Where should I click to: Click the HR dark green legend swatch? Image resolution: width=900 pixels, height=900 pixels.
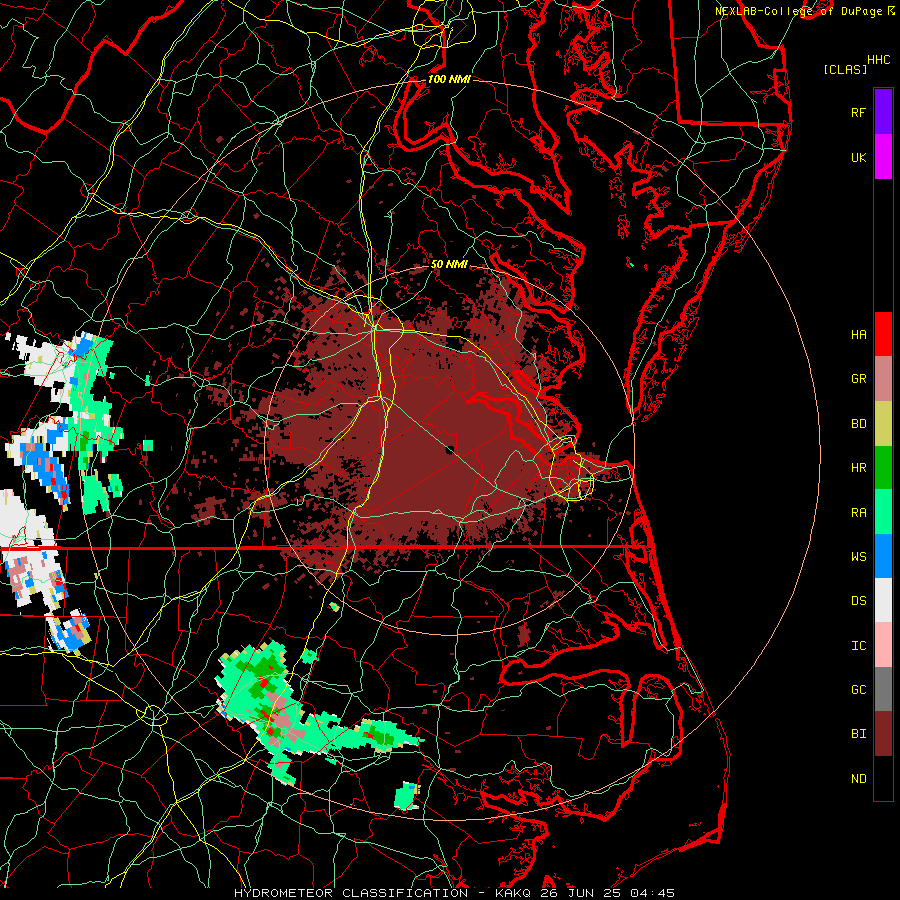click(883, 468)
